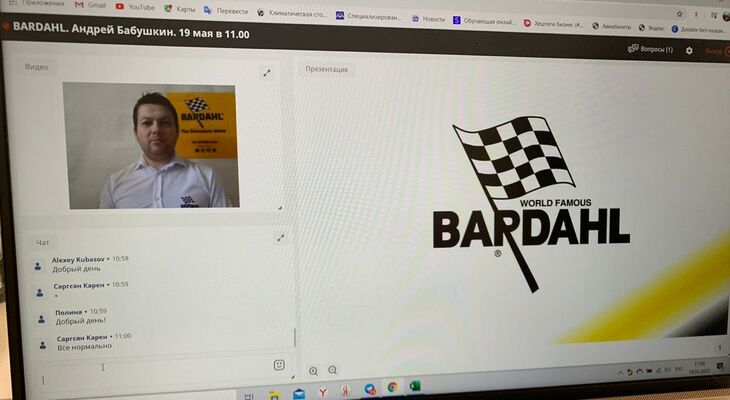730x400 pixels.
Task: Show hidden system tray icons
Action: [x=620, y=373]
